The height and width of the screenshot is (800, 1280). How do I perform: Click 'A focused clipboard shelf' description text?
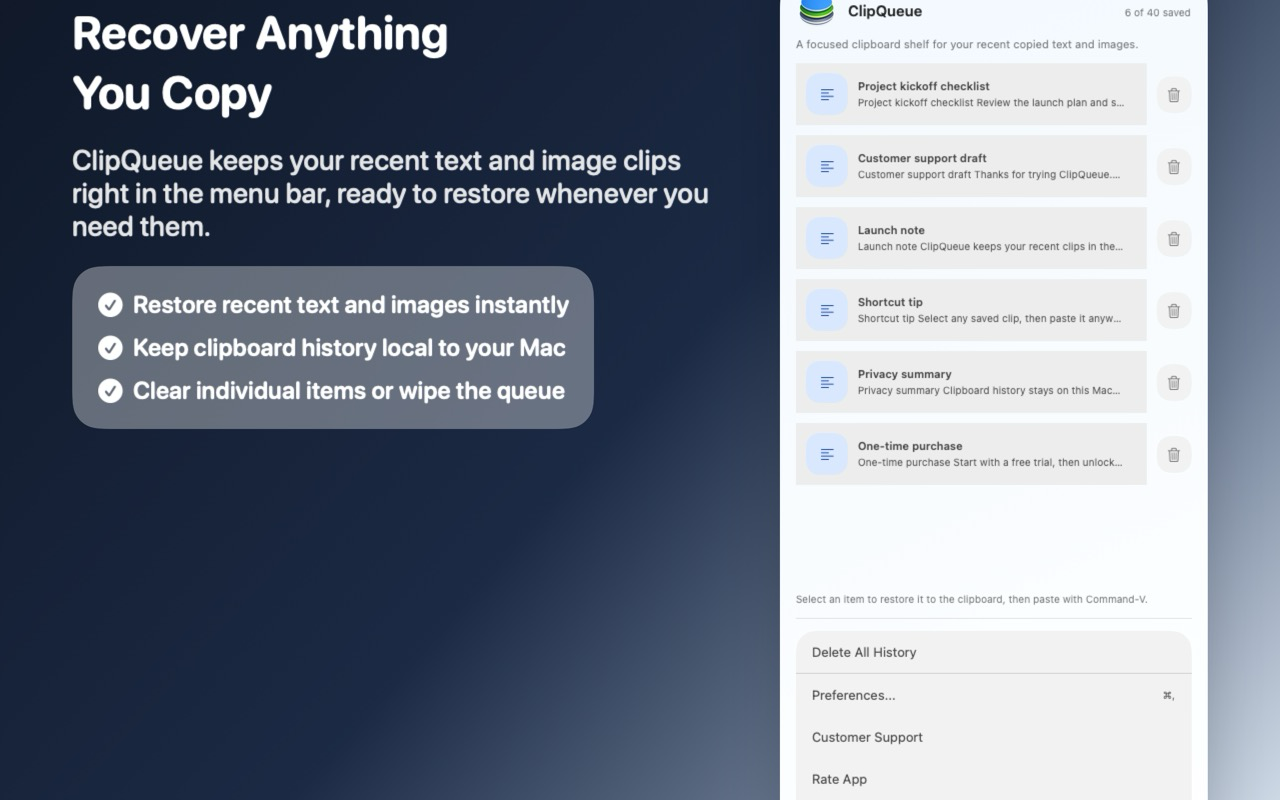pos(967,44)
